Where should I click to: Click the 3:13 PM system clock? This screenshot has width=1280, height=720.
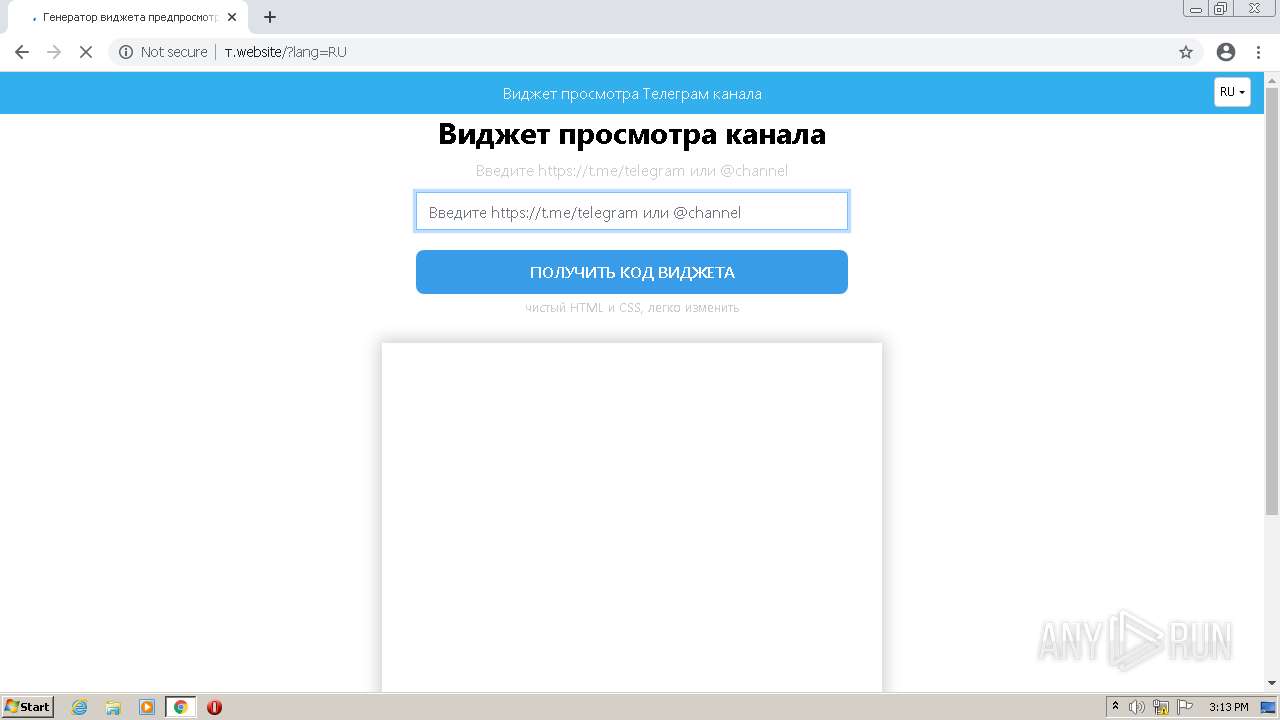1228,707
